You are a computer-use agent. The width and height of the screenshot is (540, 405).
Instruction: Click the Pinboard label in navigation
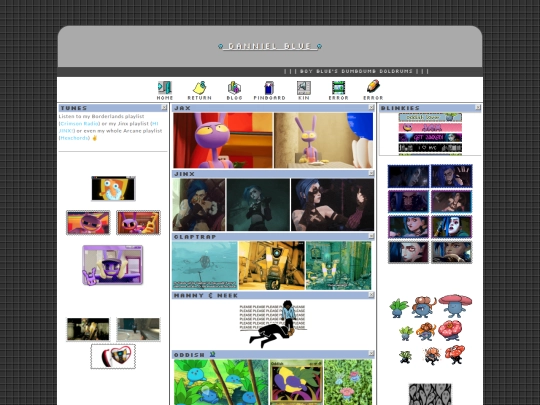tap(269, 98)
